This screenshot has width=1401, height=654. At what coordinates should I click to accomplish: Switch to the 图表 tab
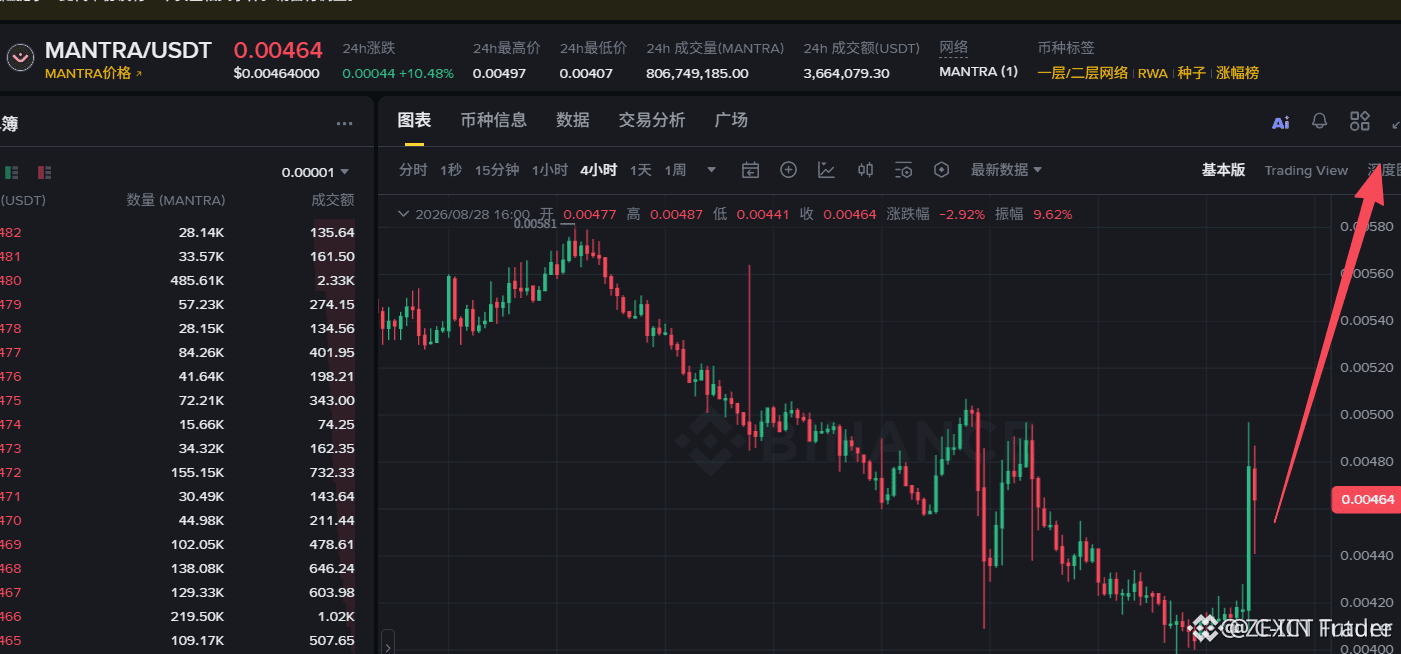[414, 120]
